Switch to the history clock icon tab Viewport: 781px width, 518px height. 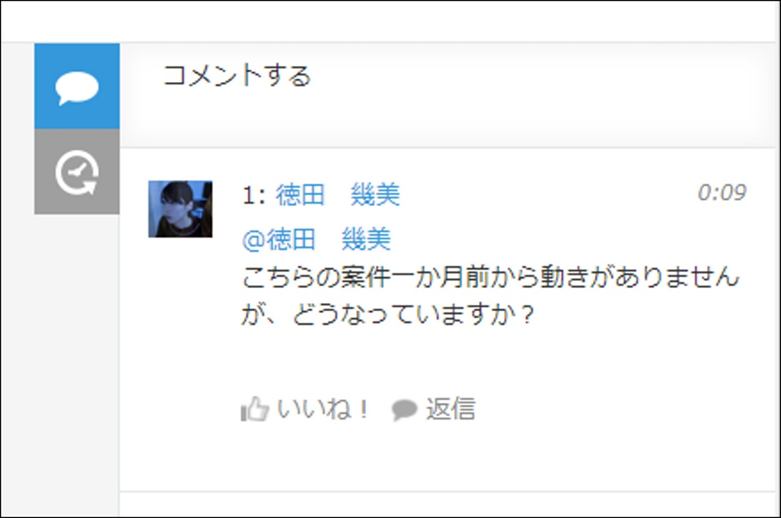(x=77, y=172)
